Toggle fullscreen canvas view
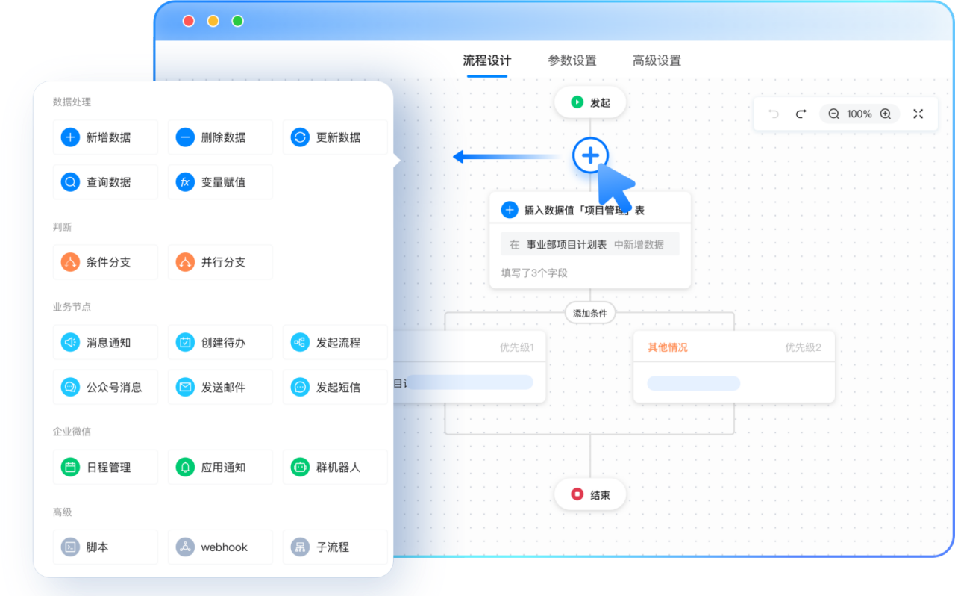The image size is (956, 596). pos(918,114)
